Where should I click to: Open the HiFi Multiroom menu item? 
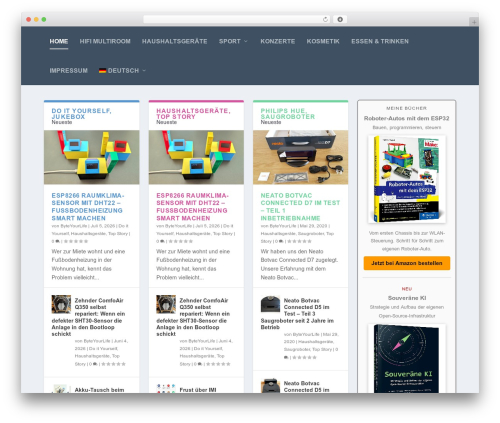105,41
